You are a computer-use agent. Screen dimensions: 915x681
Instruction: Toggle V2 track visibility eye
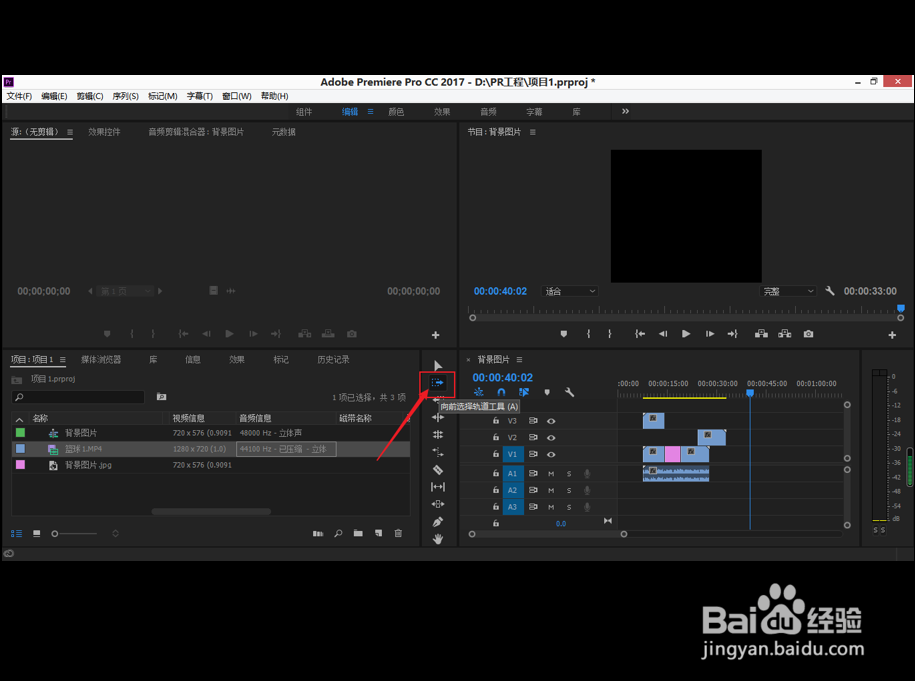pos(551,437)
